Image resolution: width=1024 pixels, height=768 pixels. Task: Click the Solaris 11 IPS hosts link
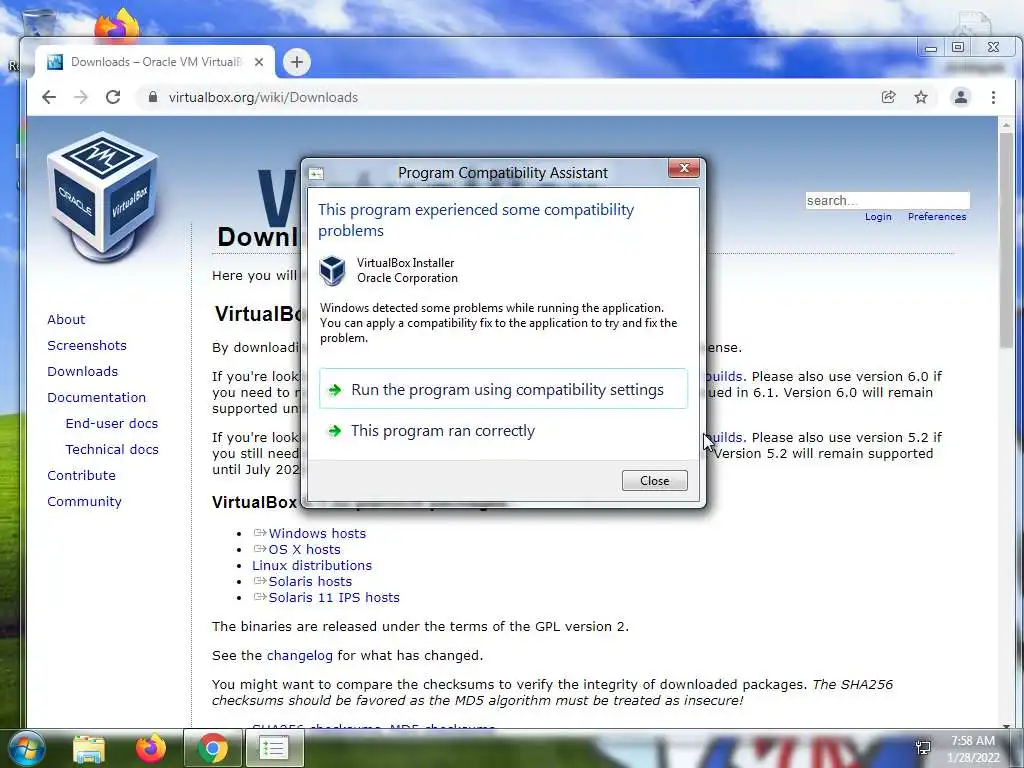(x=334, y=598)
